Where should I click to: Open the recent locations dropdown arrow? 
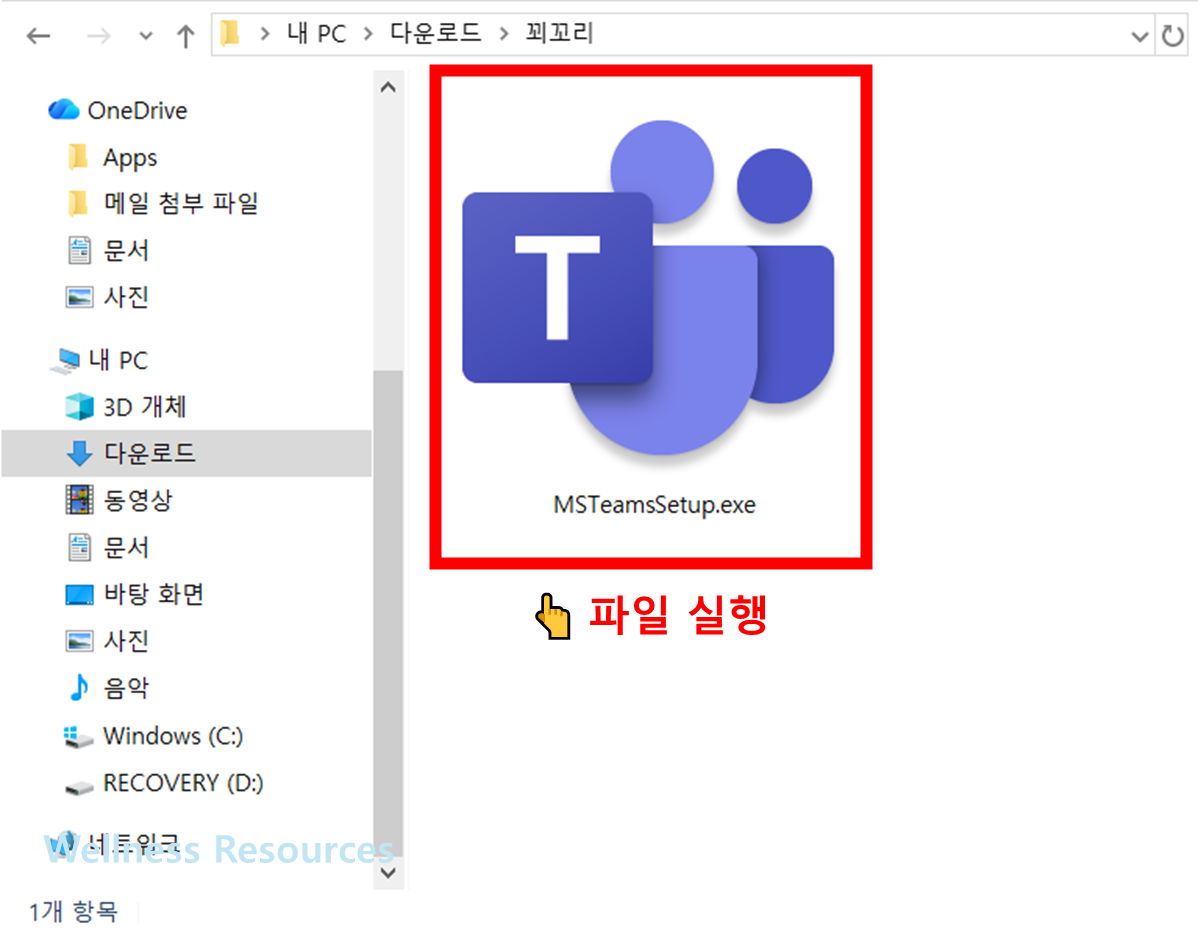point(145,36)
